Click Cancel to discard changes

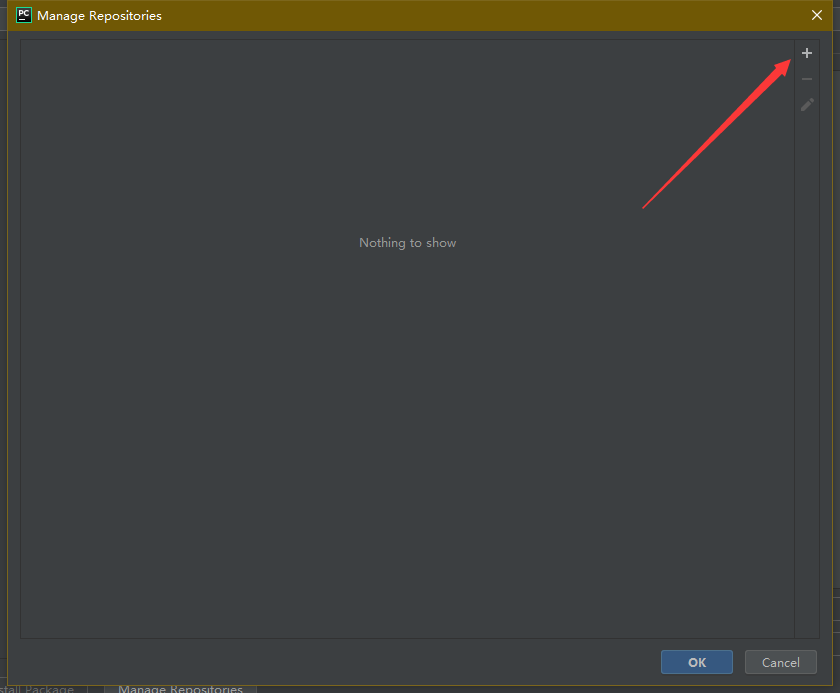coord(780,662)
